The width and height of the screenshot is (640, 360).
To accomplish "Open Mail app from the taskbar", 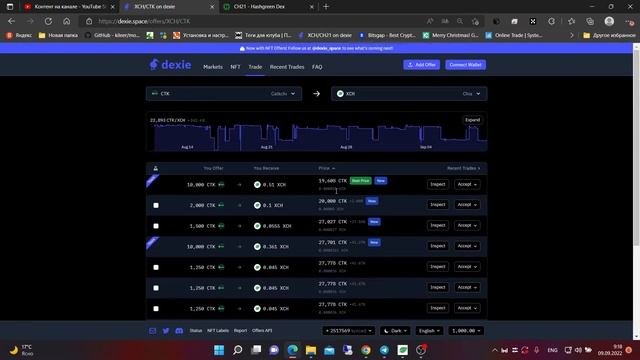I will click(329, 350).
